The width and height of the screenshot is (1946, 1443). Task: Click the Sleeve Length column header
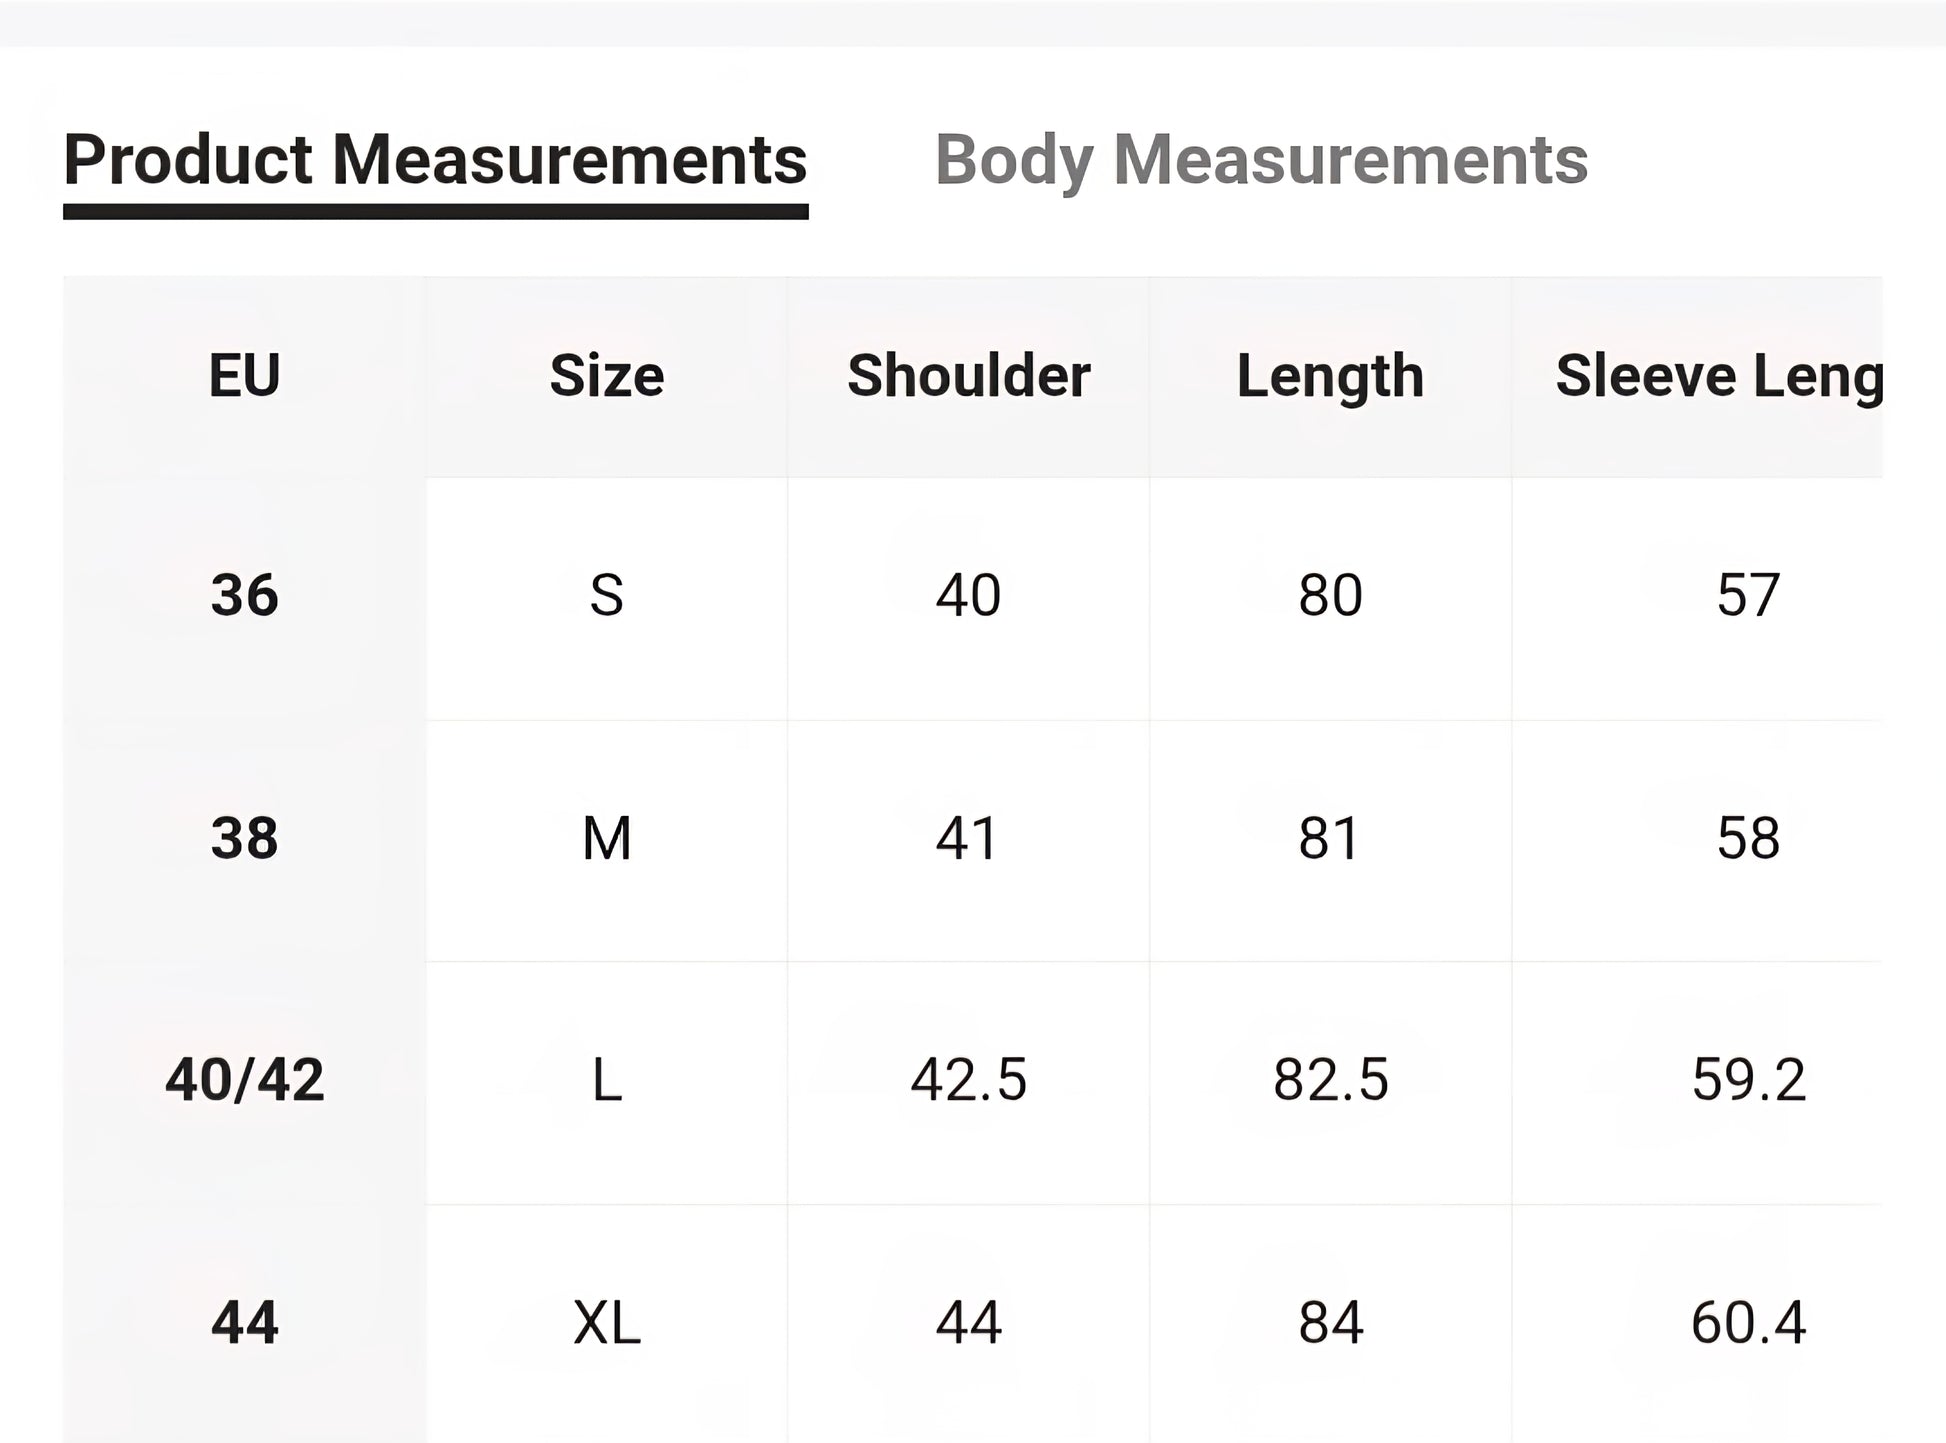[x=1718, y=376]
